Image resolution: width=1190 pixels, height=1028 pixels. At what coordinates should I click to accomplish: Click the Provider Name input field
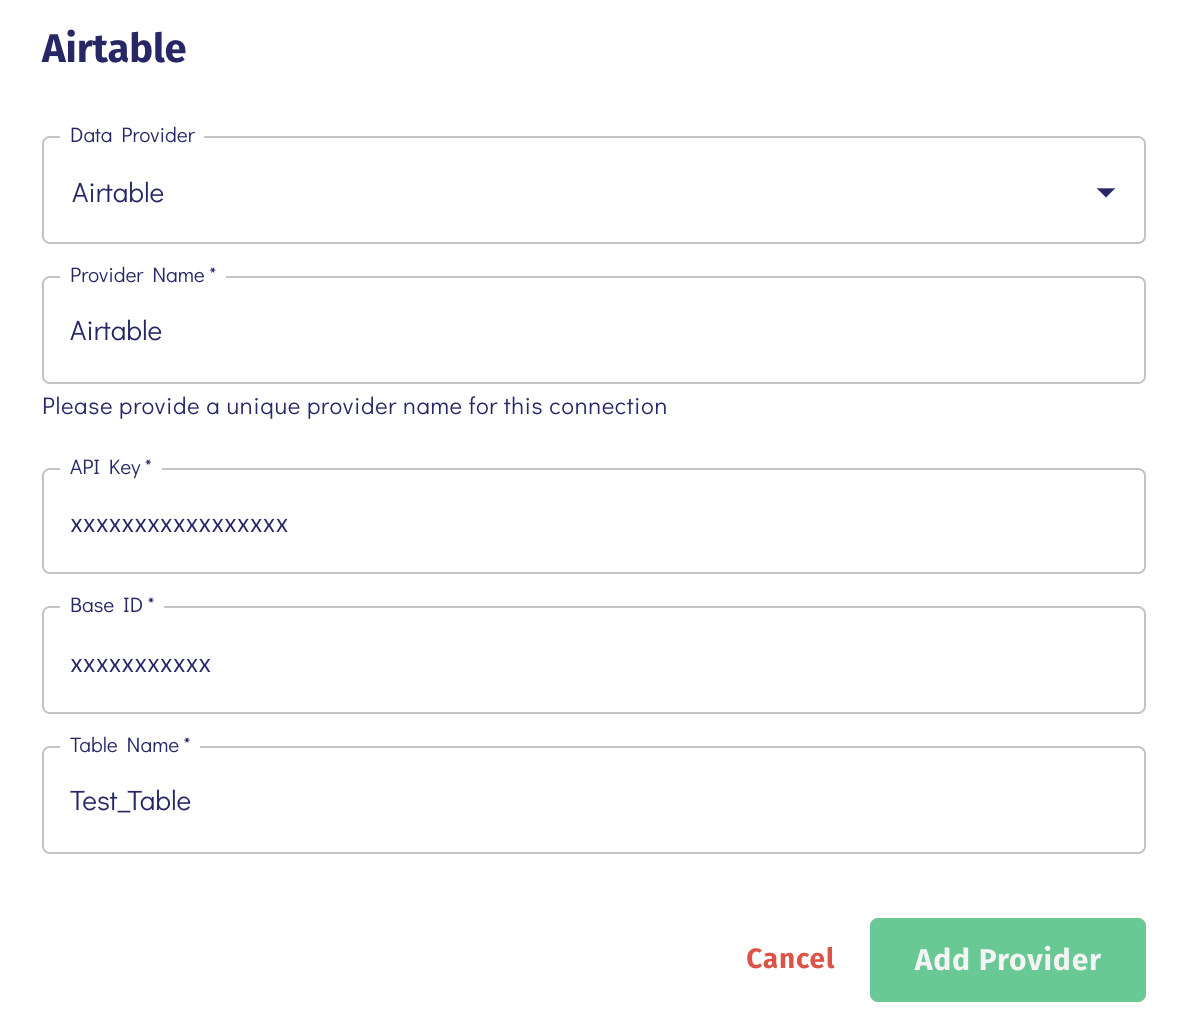pos(593,330)
